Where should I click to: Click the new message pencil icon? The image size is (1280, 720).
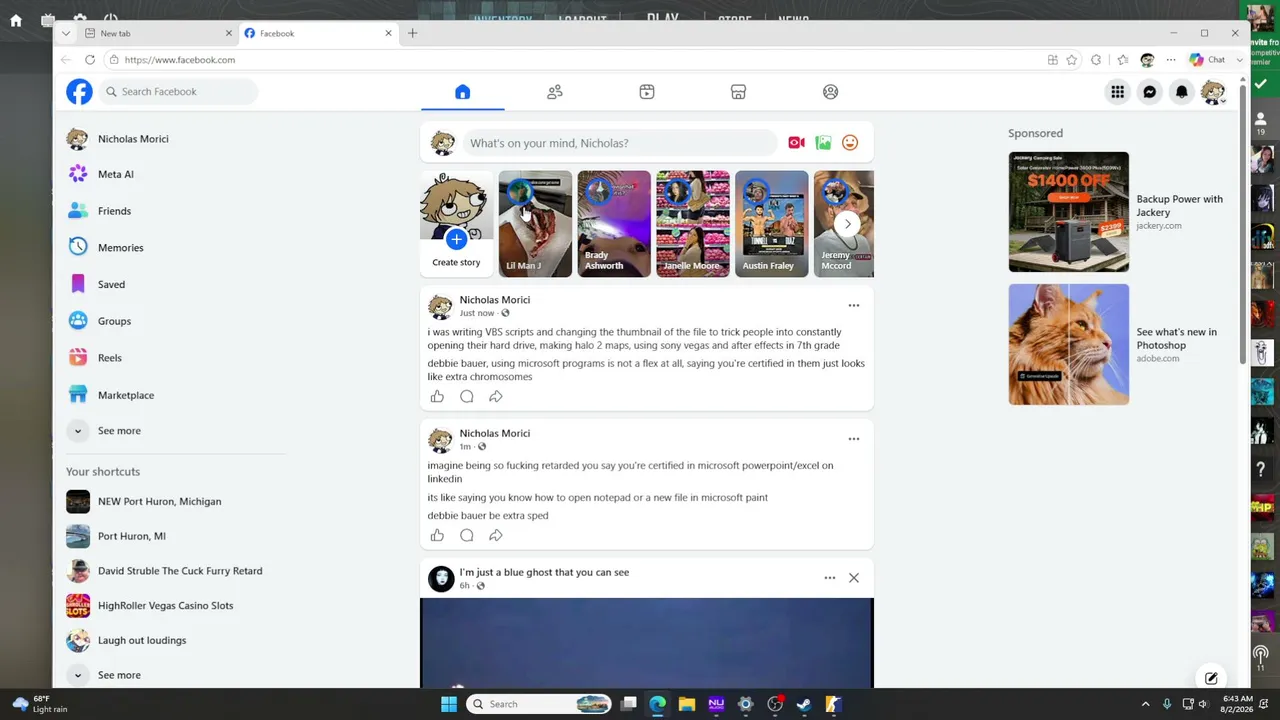(1211, 678)
